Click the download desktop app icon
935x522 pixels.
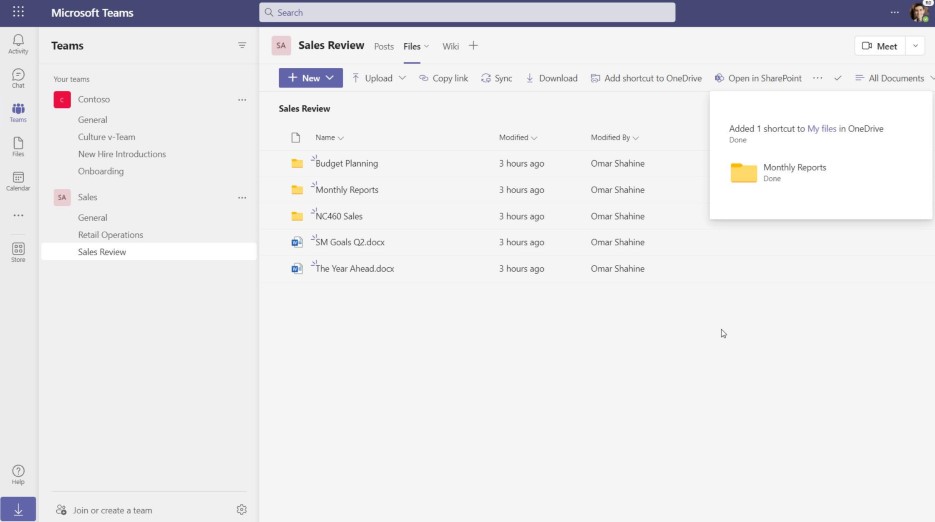pyautogui.click(x=18, y=509)
